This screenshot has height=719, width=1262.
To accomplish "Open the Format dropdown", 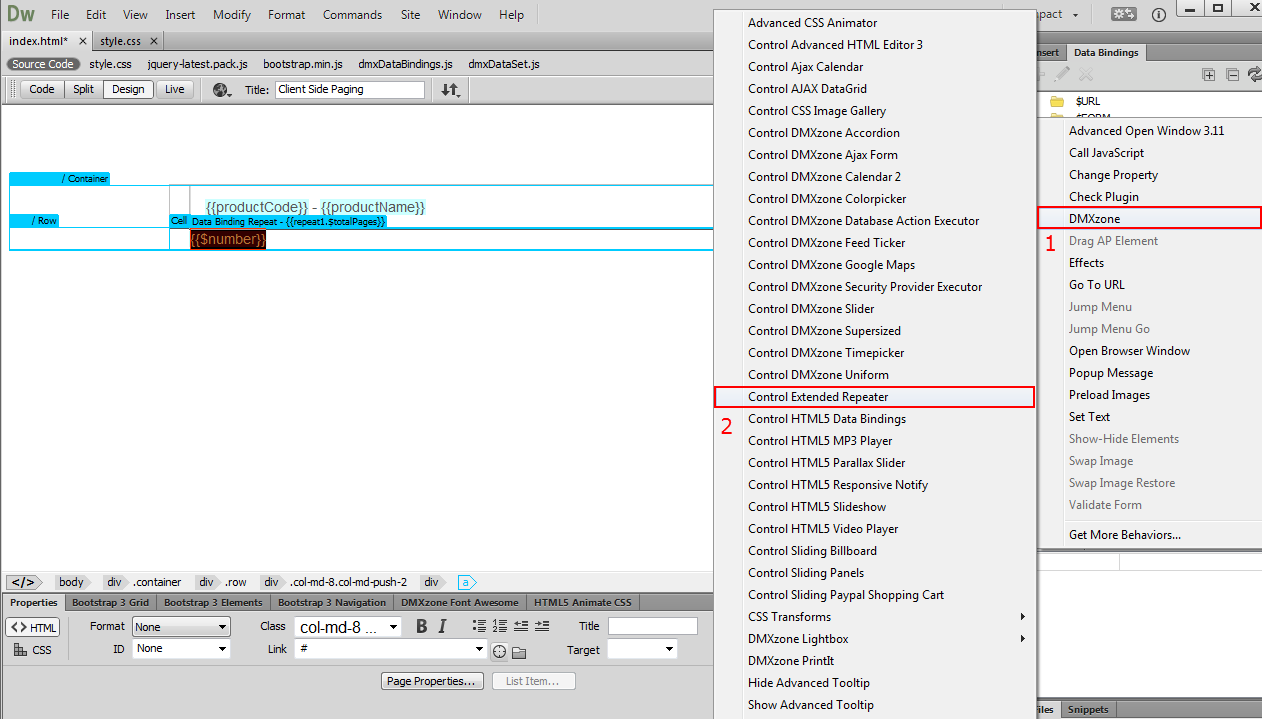I will click(x=181, y=627).
